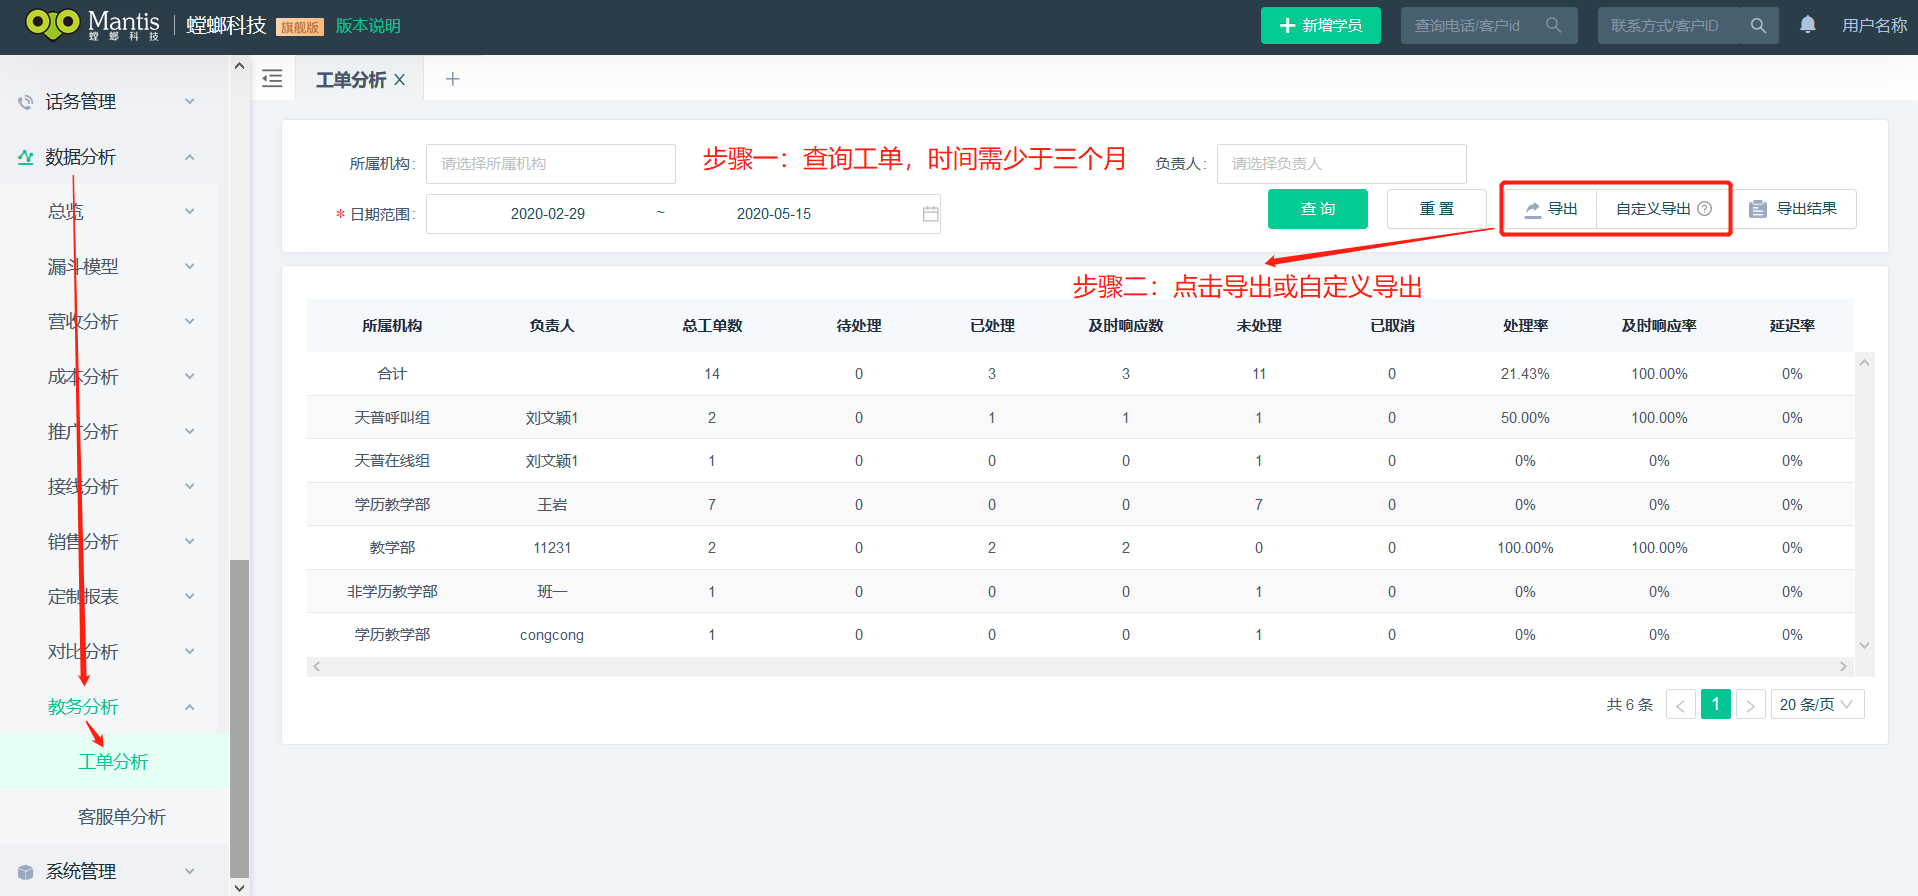Click the notification bell icon
Viewport: 1918px width, 896px height.
(x=1808, y=25)
